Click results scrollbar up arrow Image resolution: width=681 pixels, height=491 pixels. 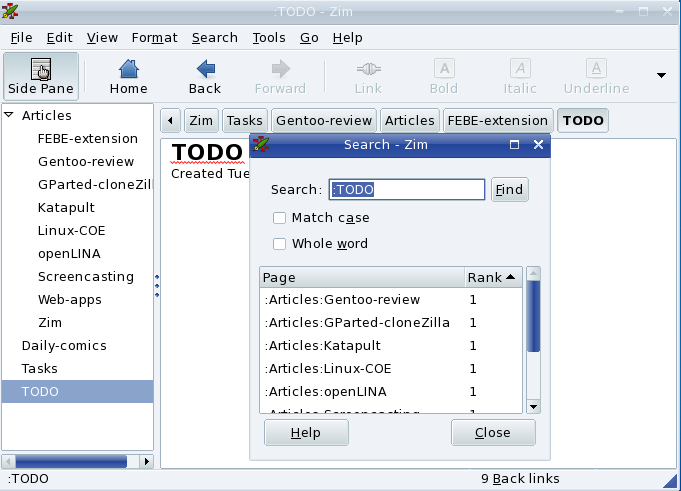click(533, 274)
